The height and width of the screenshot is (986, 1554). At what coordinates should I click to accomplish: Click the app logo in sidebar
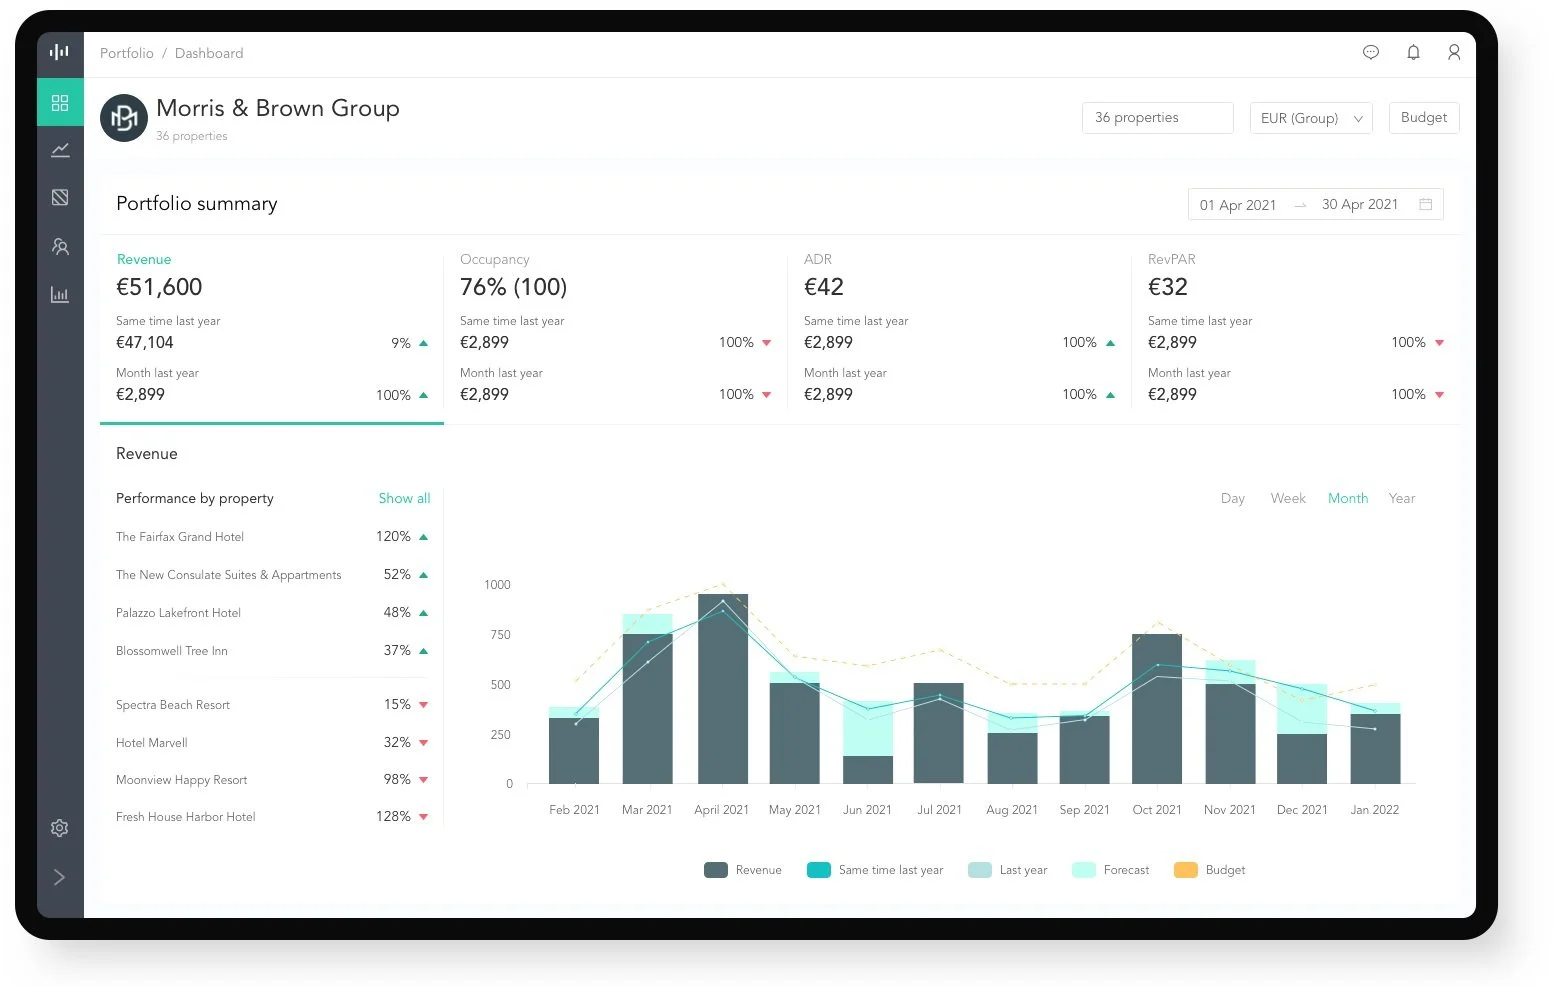(60, 52)
